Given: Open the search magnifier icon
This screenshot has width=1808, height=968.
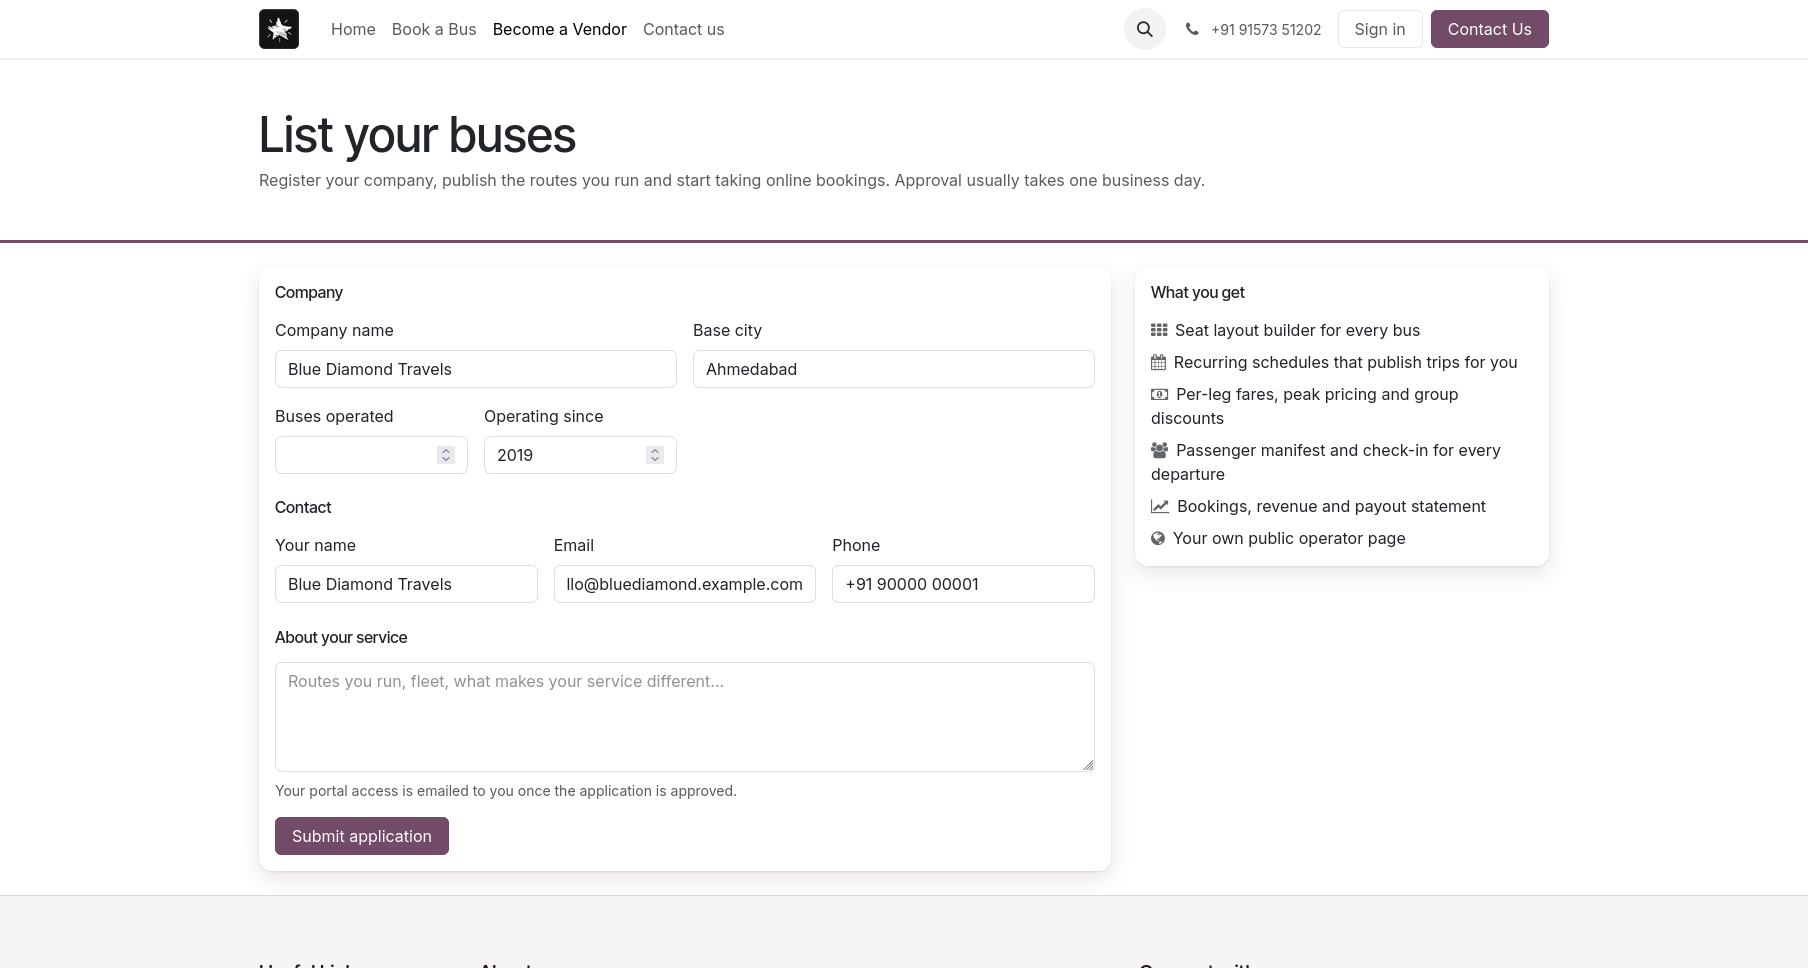Looking at the screenshot, I should pos(1145,29).
